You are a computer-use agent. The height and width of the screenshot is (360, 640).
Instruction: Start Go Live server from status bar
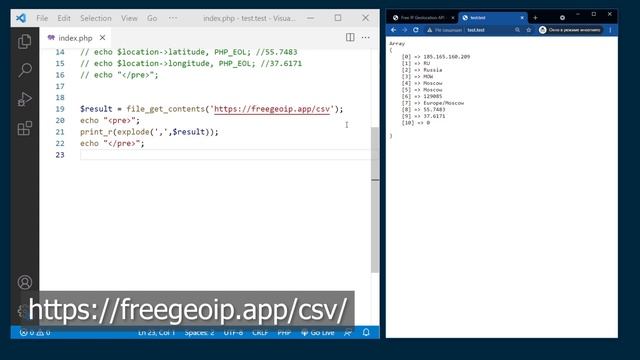(x=318, y=333)
